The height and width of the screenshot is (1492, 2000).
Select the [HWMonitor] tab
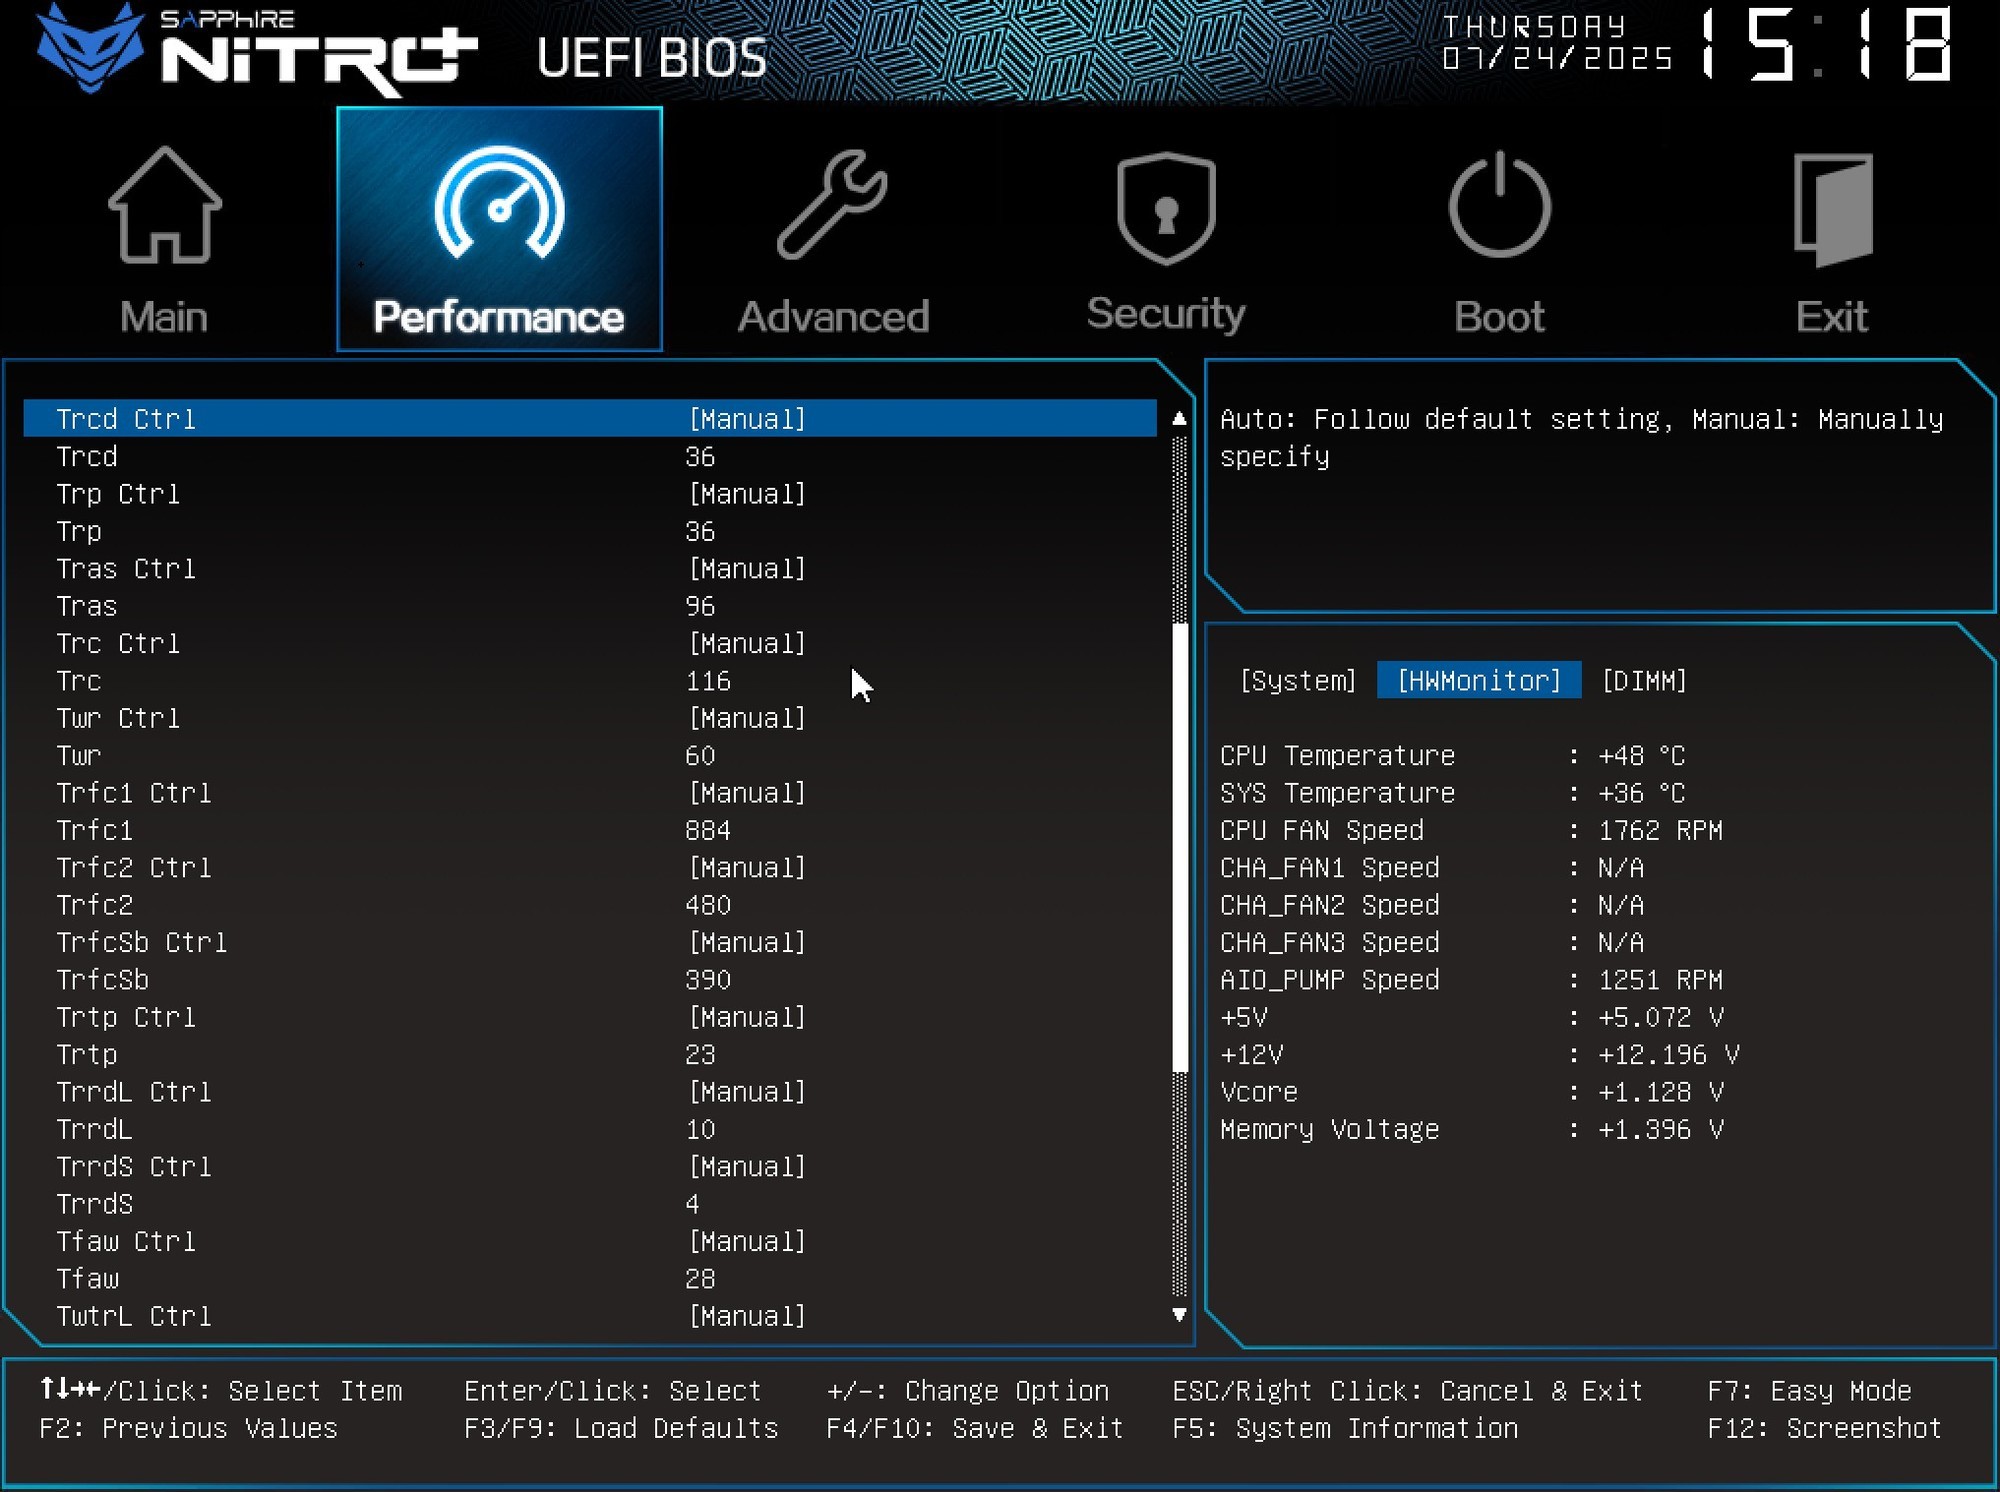(x=1478, y=681)
